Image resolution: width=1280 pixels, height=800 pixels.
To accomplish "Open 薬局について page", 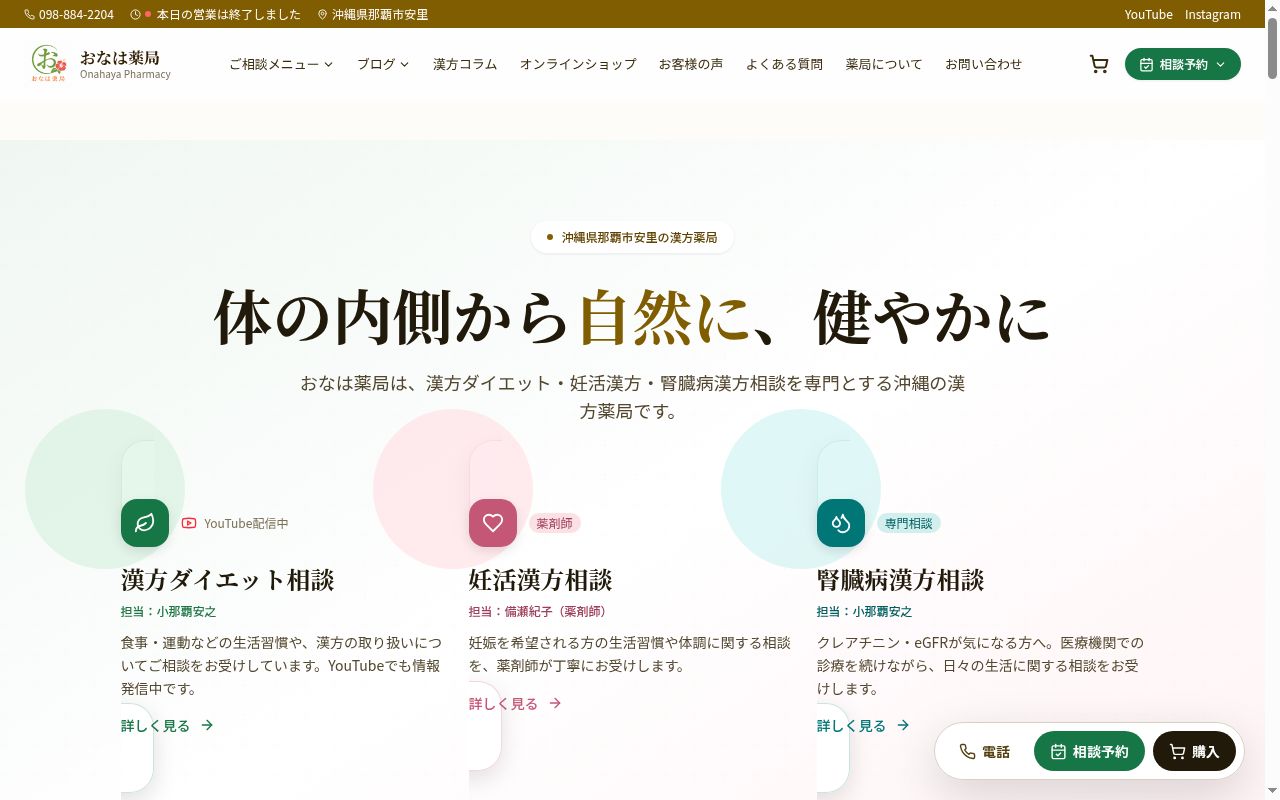I will click(884, 64).
